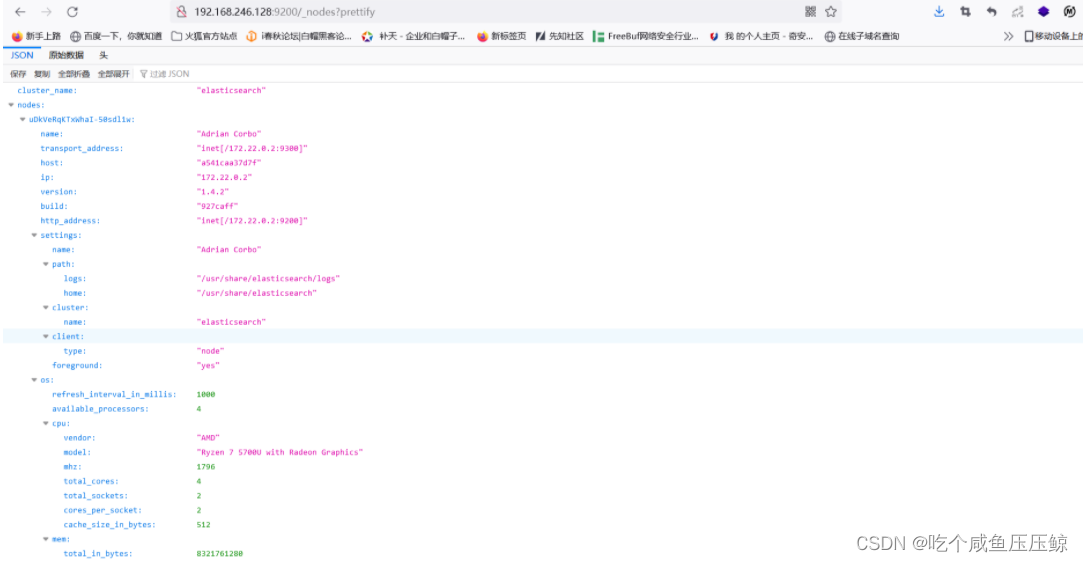The image size is (1083, 562).
Task: Select the foreground value "yes"
Action: [208, 366]
